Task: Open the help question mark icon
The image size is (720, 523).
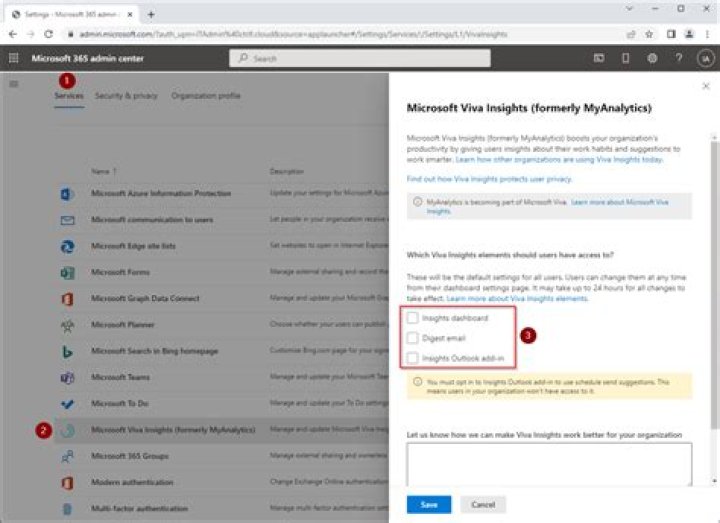Action: coord(679,58)
